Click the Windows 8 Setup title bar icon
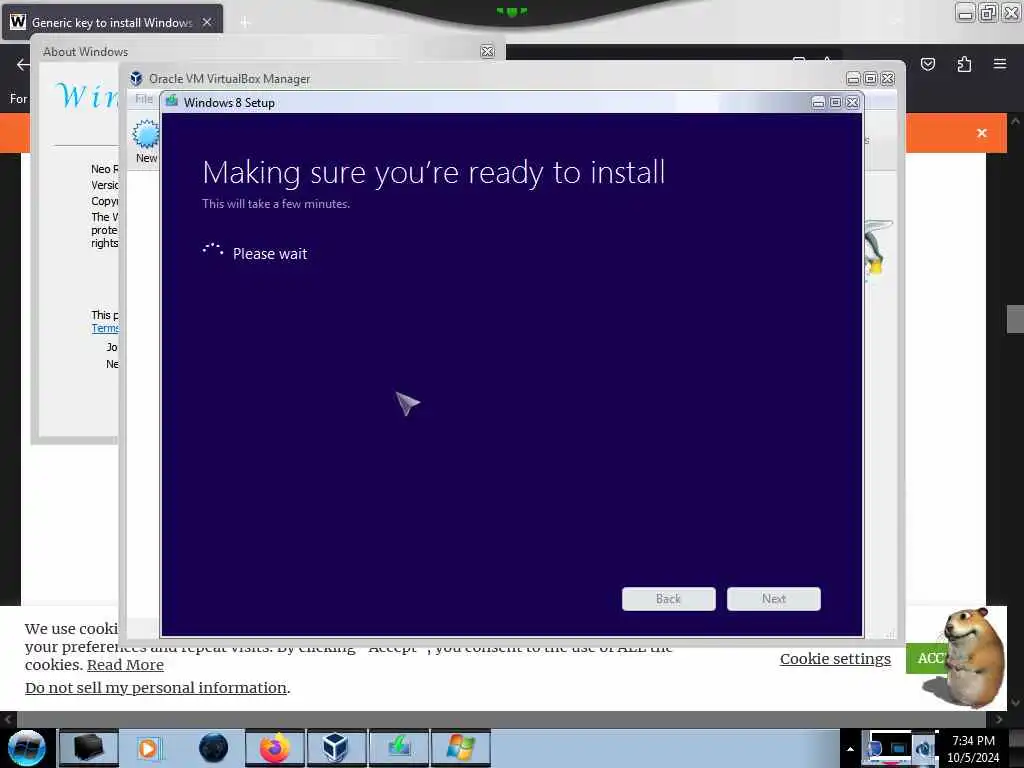Viewport: 1024px width, 768px height. pyautogui.click(x=172, y=101)
